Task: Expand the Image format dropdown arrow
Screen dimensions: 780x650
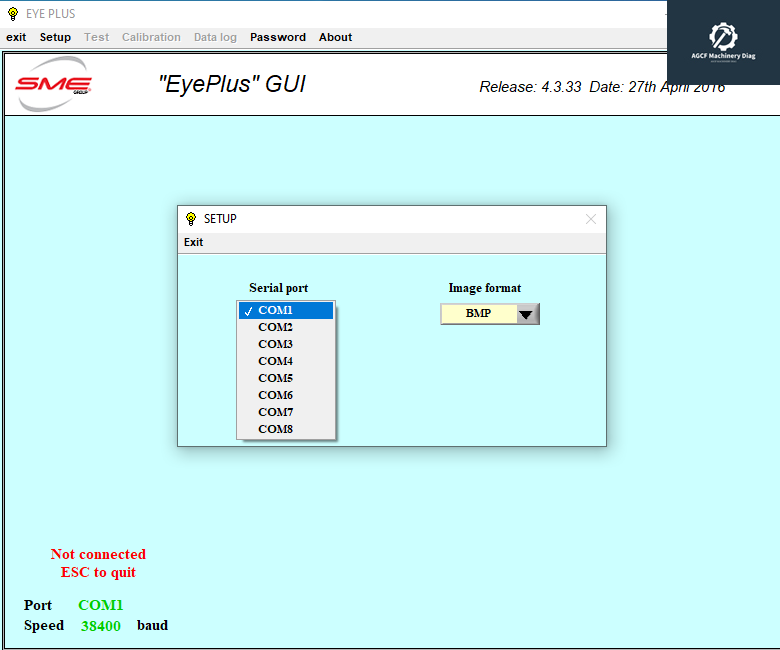Action: [x=528, y=314]
